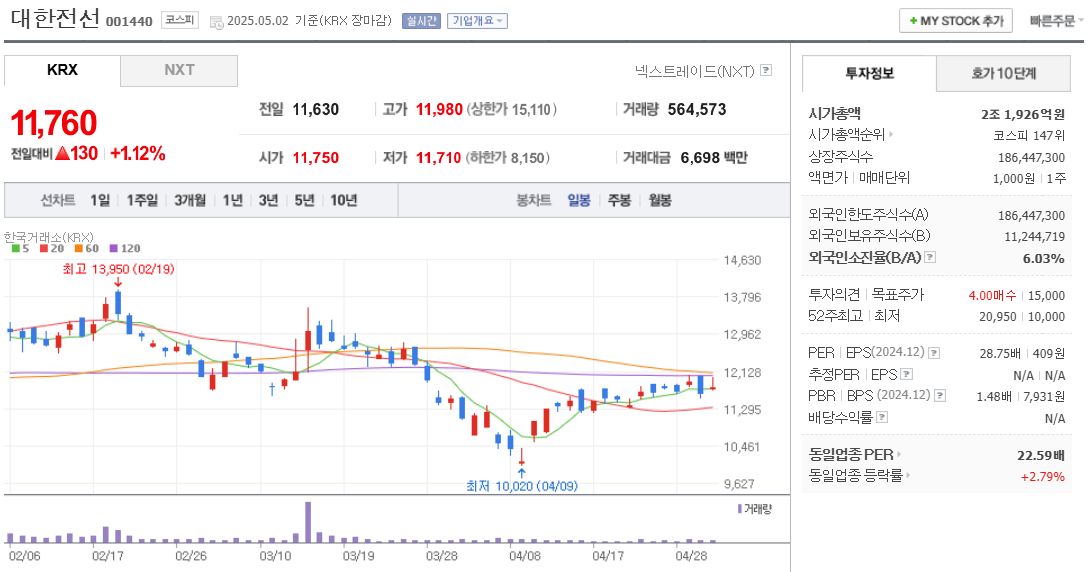This screenshot has width=1092, height=572.
Task: Expand the 빠른주문 dropdown
Action: [x=1056, y=21]
